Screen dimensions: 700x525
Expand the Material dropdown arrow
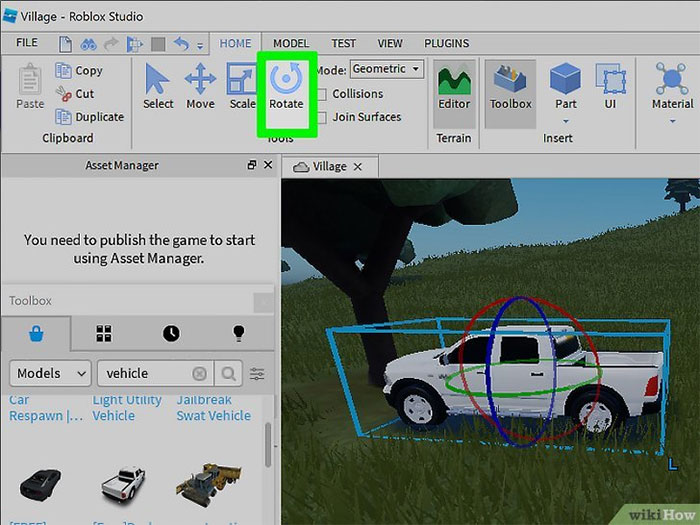click(x=672, y=122)
